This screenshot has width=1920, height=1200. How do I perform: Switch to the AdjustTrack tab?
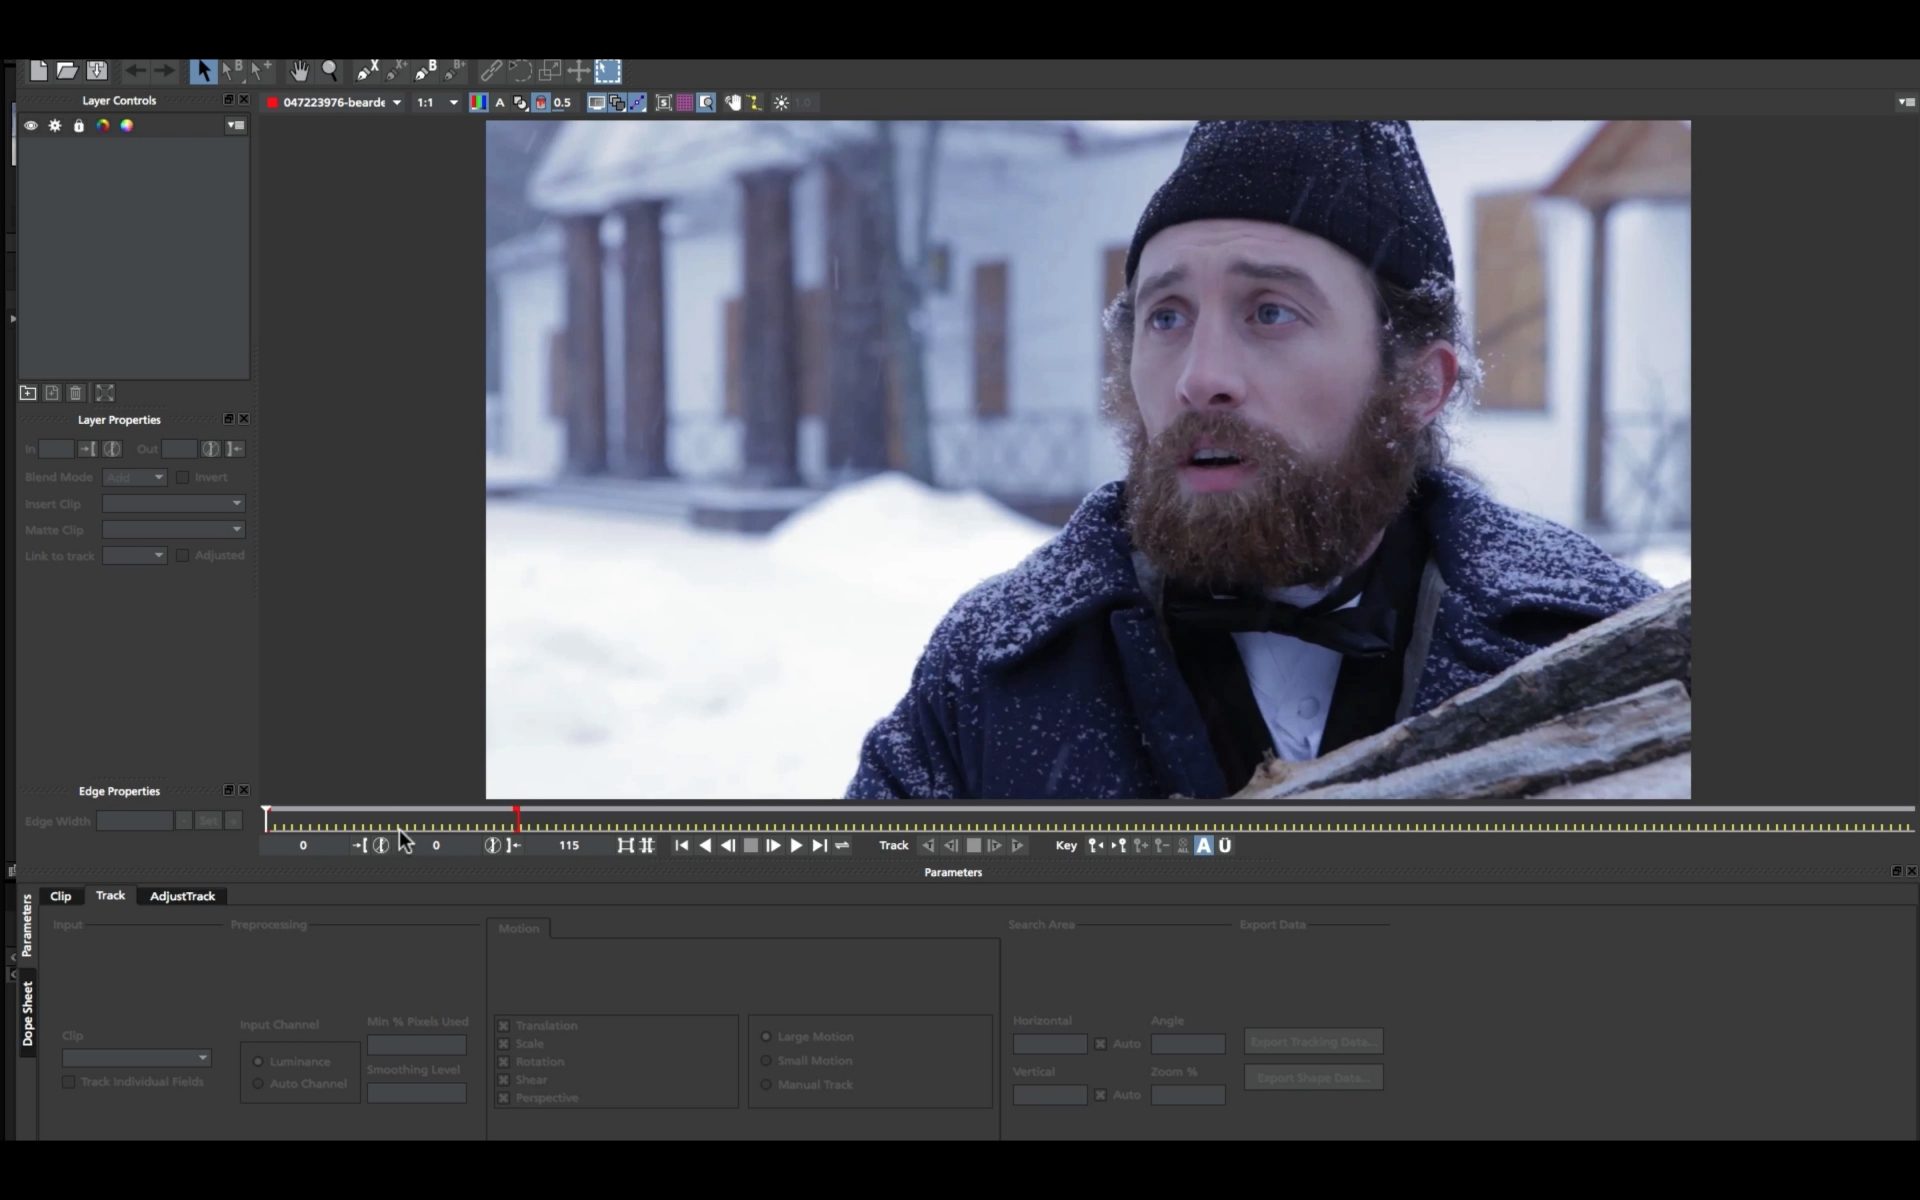(x=182, y=896)
